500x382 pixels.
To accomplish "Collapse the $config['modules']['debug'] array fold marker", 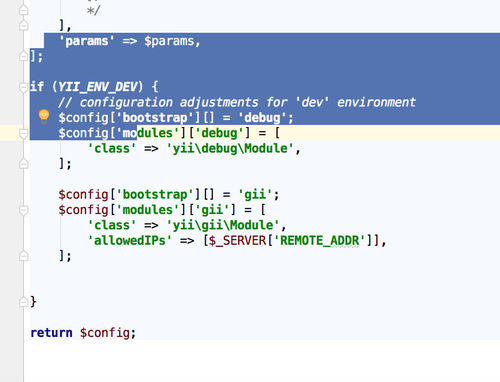I will [23, 133].
